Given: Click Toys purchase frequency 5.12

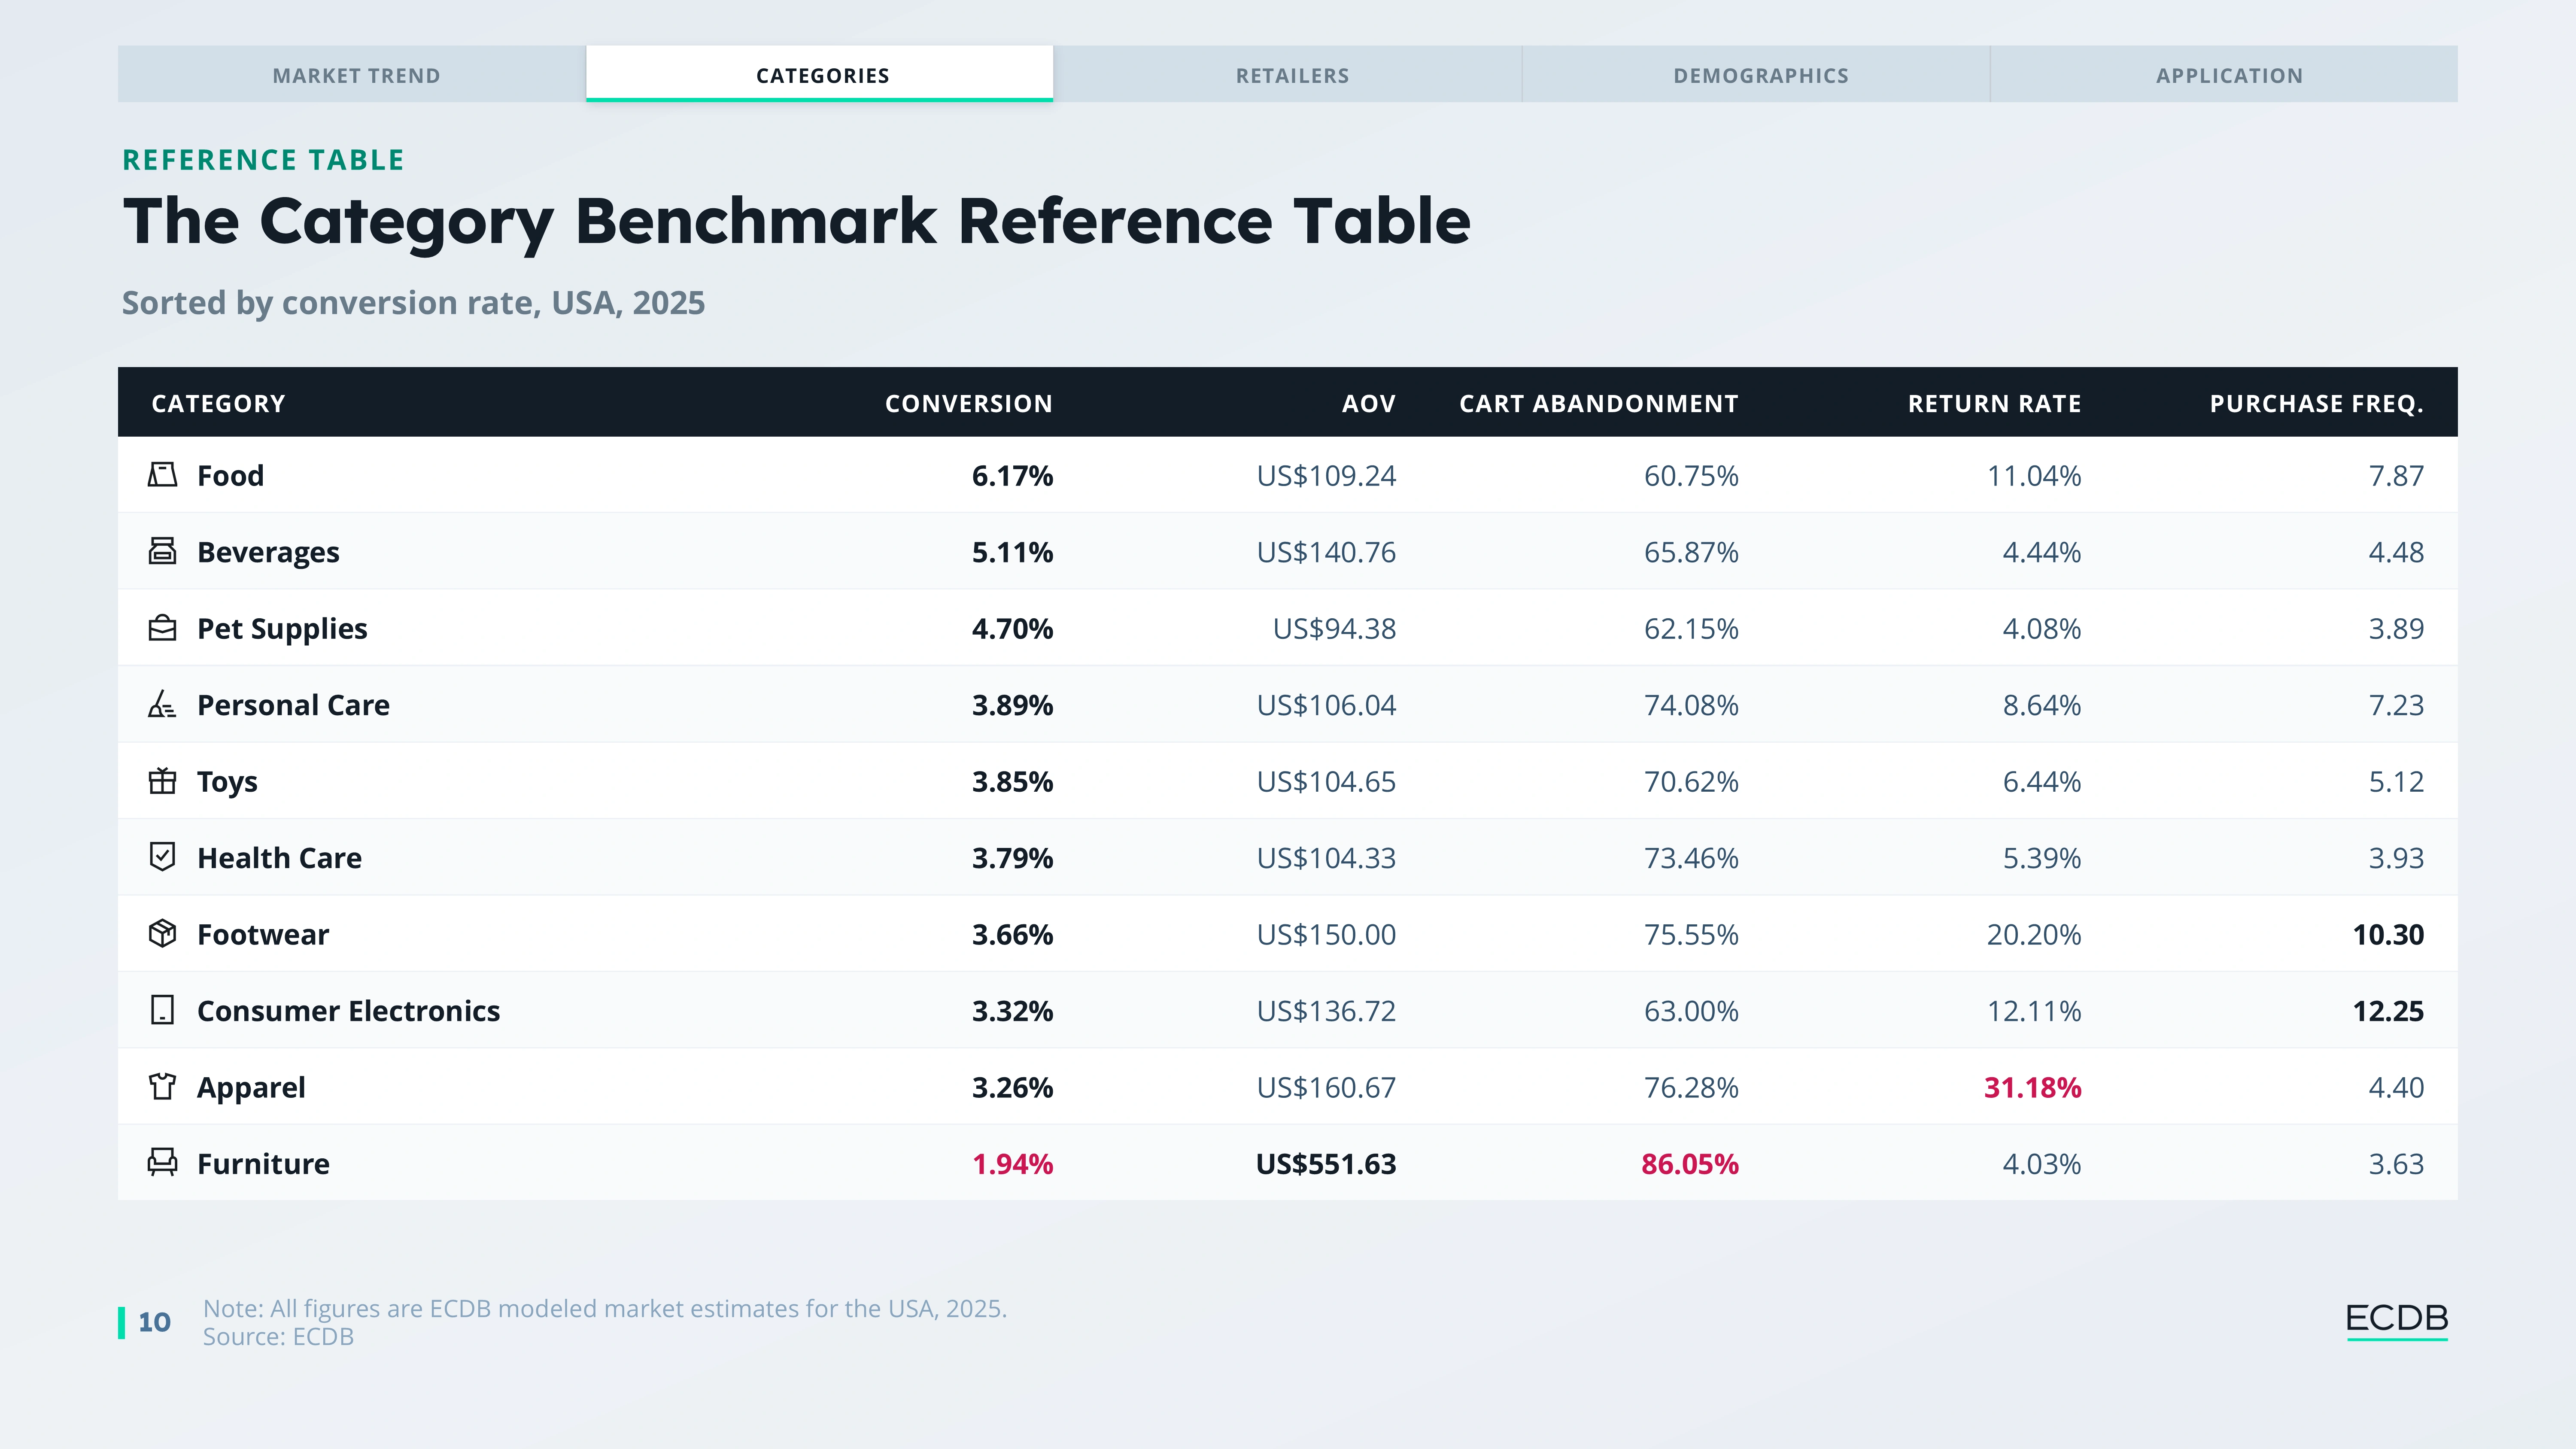Looking at the screenshot, I should click(2396, 782).
